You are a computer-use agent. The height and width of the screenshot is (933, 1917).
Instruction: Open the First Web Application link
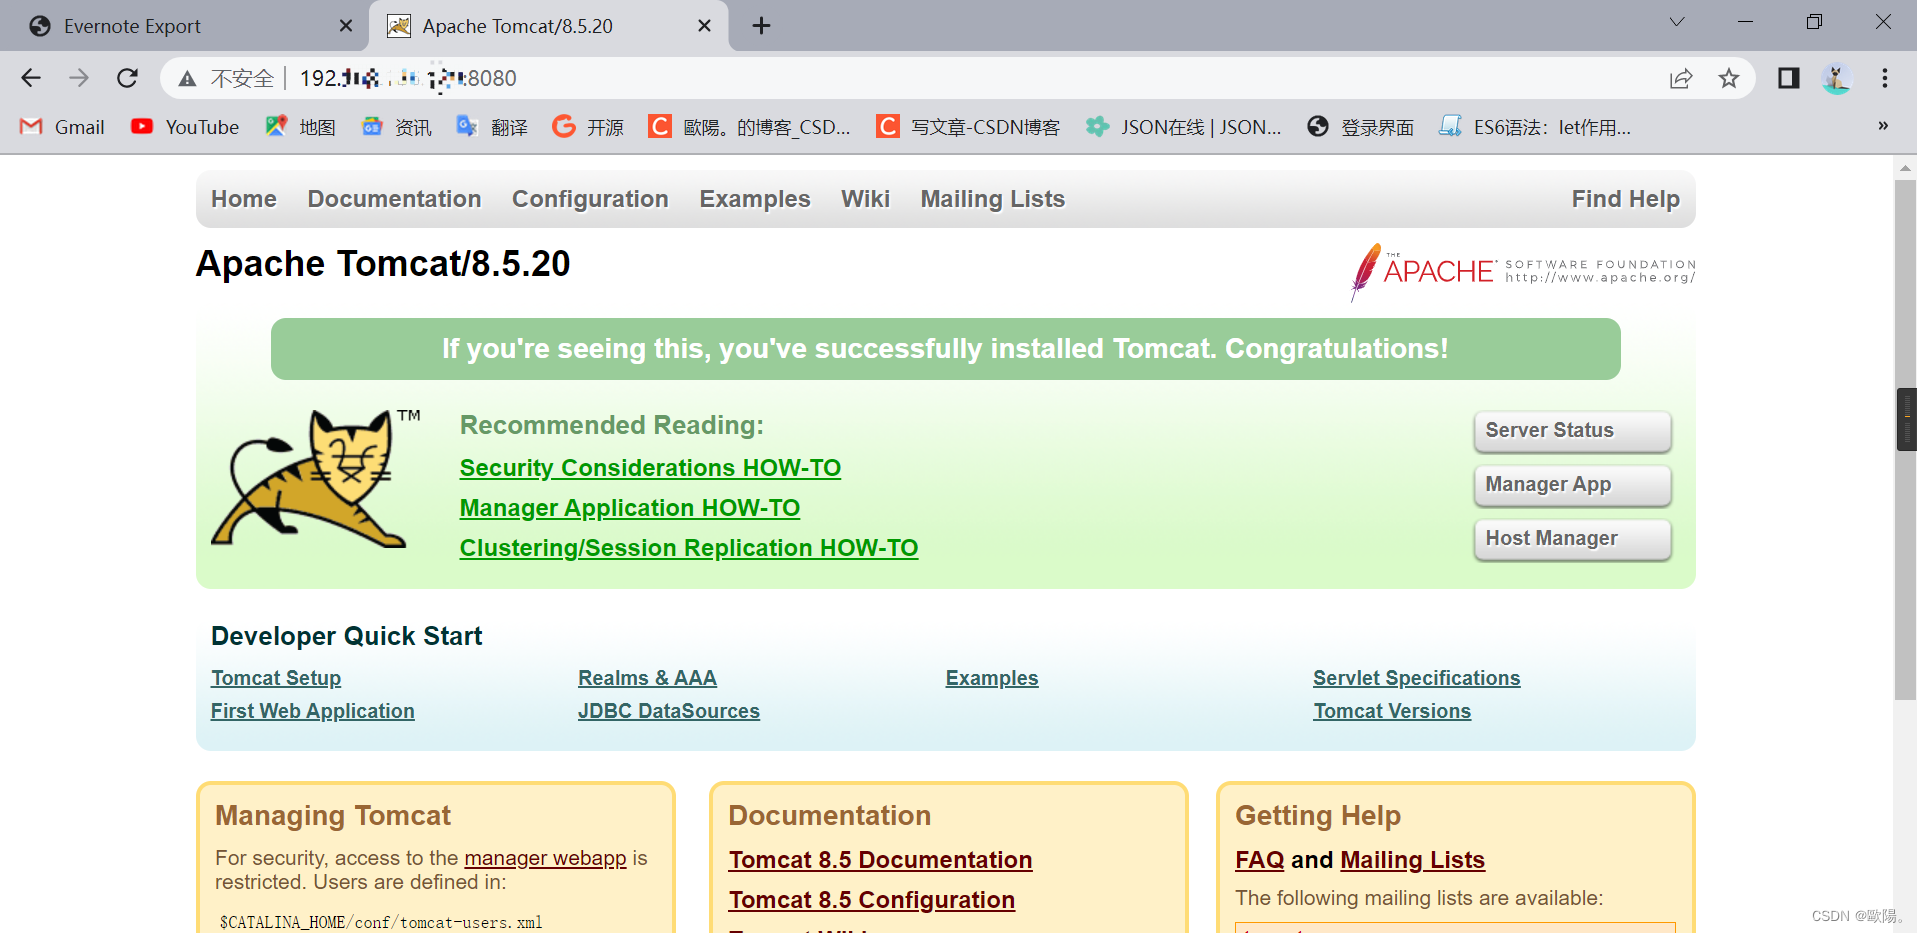[x=312, y=711]
